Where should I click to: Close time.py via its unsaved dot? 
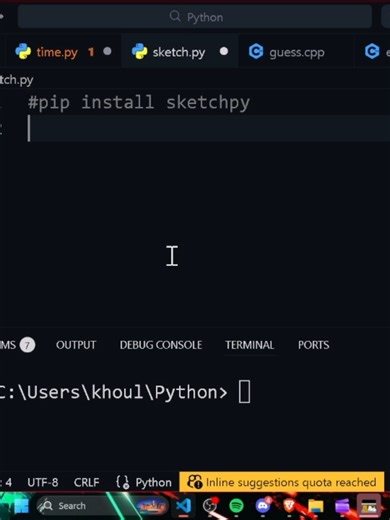pyautogui.click(x=107, y=51)
